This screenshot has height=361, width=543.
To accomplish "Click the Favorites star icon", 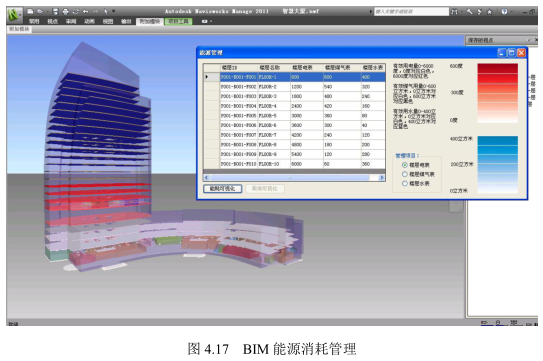I will click(490, 11).
